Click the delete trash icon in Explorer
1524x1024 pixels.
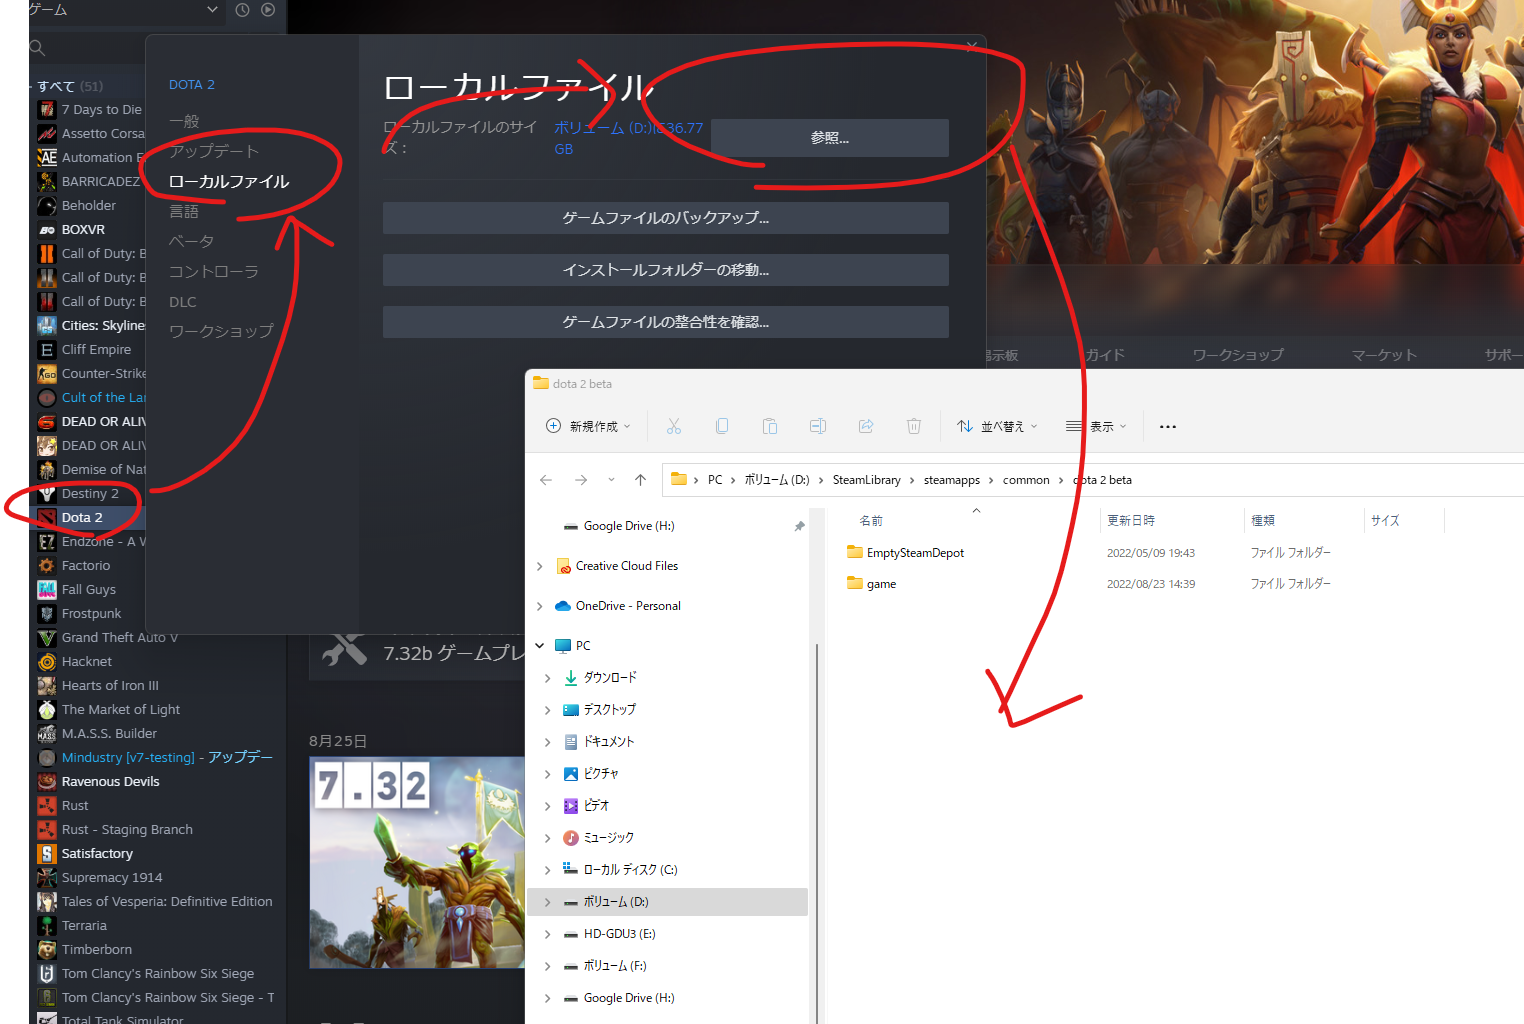tap(913, 425)
